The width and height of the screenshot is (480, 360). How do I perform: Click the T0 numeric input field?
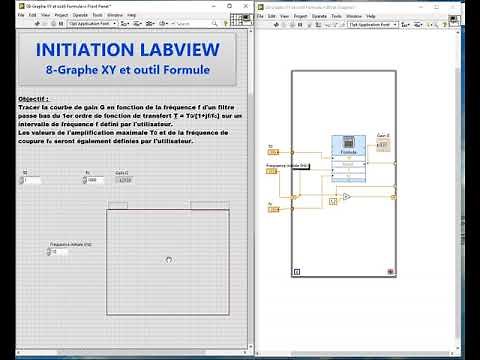32,180
